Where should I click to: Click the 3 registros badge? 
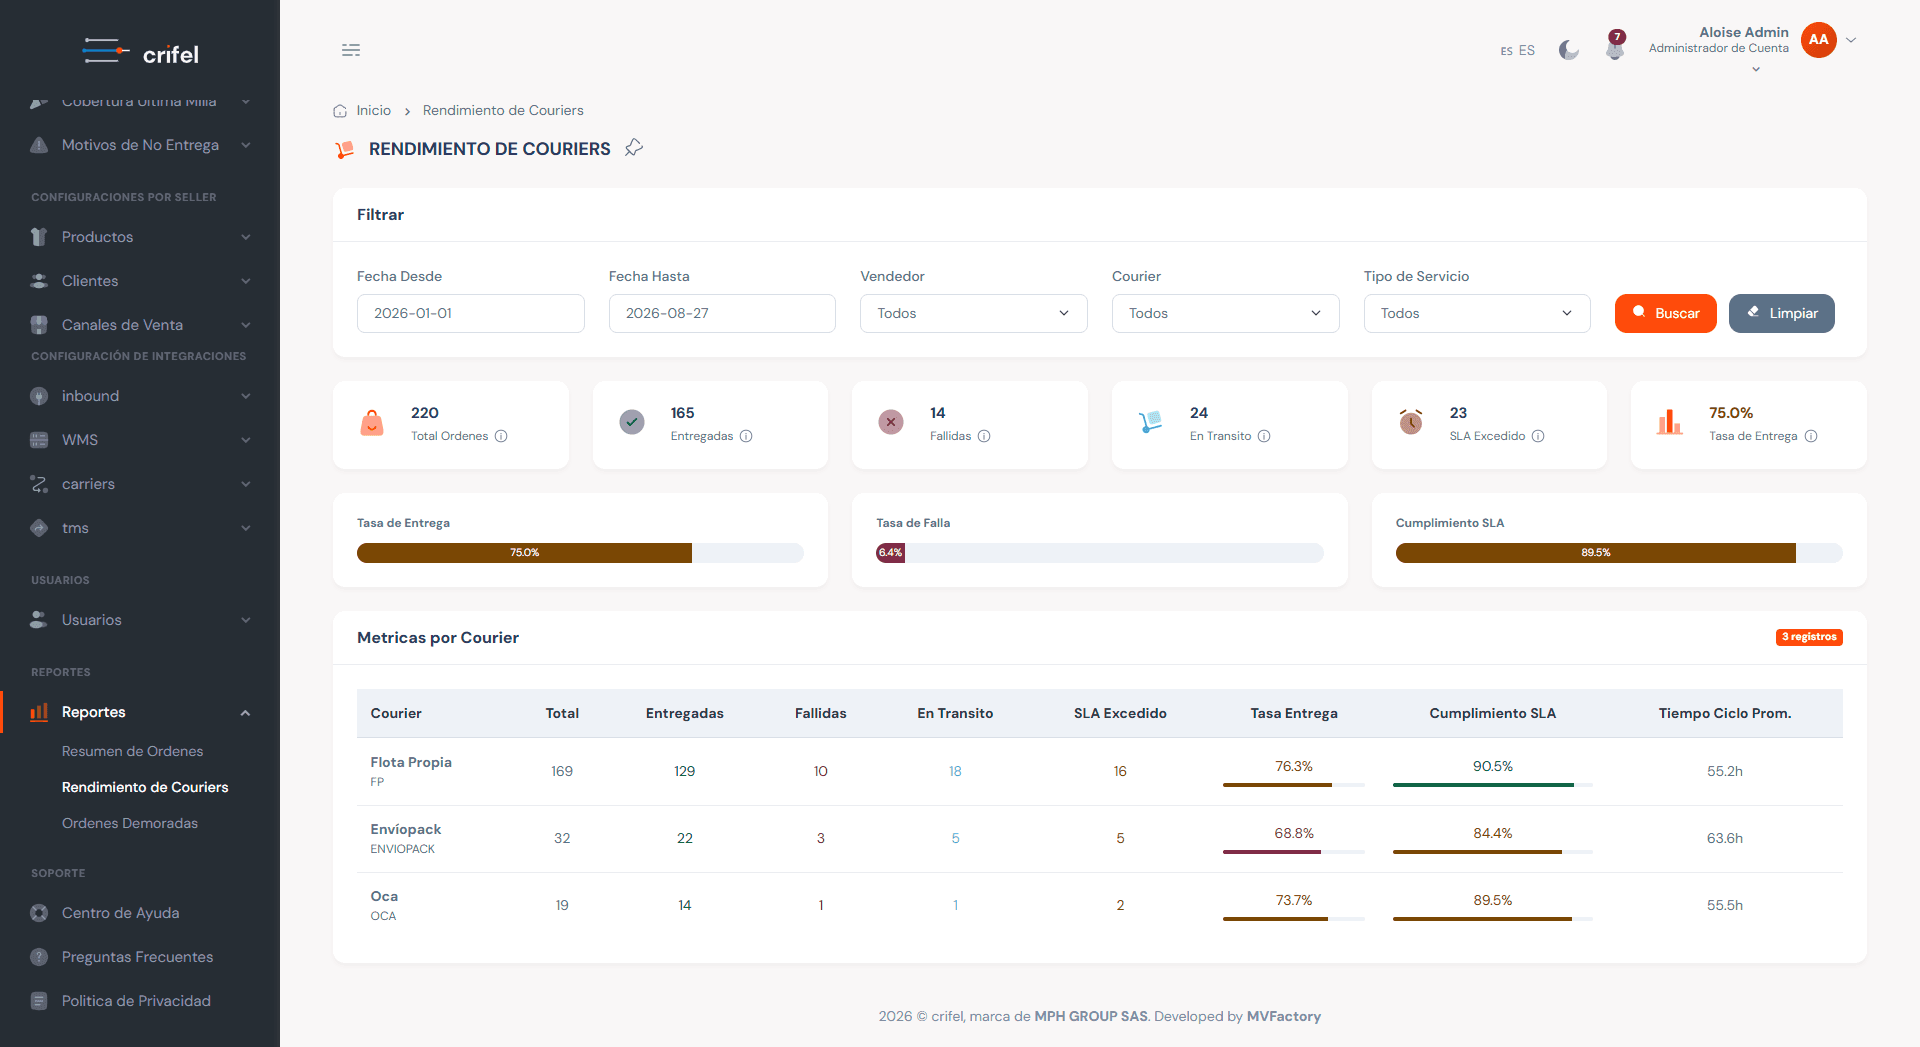pos(1809,637)
